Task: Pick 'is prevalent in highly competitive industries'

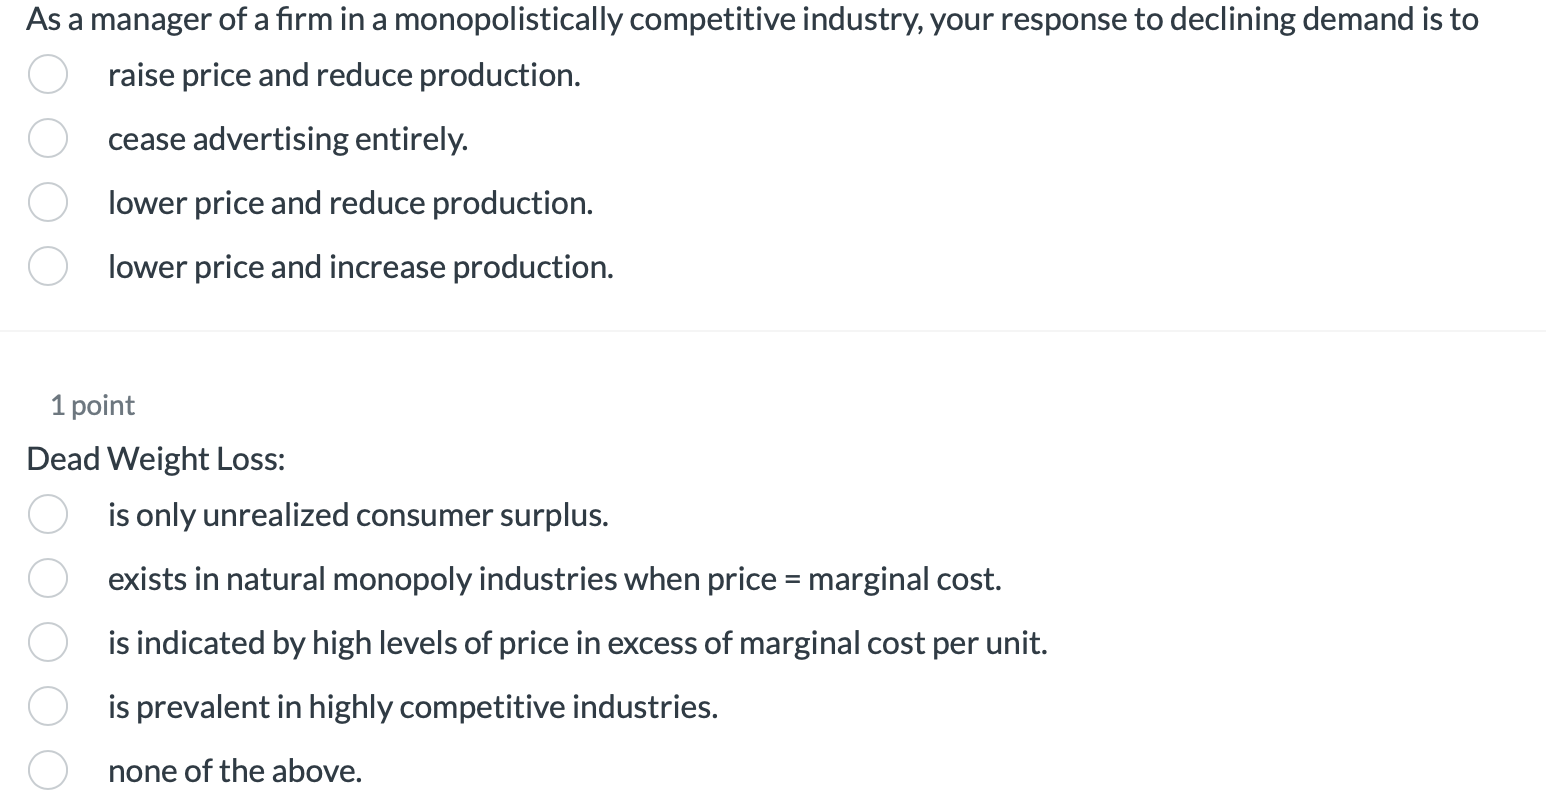Action: pyautogui.click(x=47, y=707)
